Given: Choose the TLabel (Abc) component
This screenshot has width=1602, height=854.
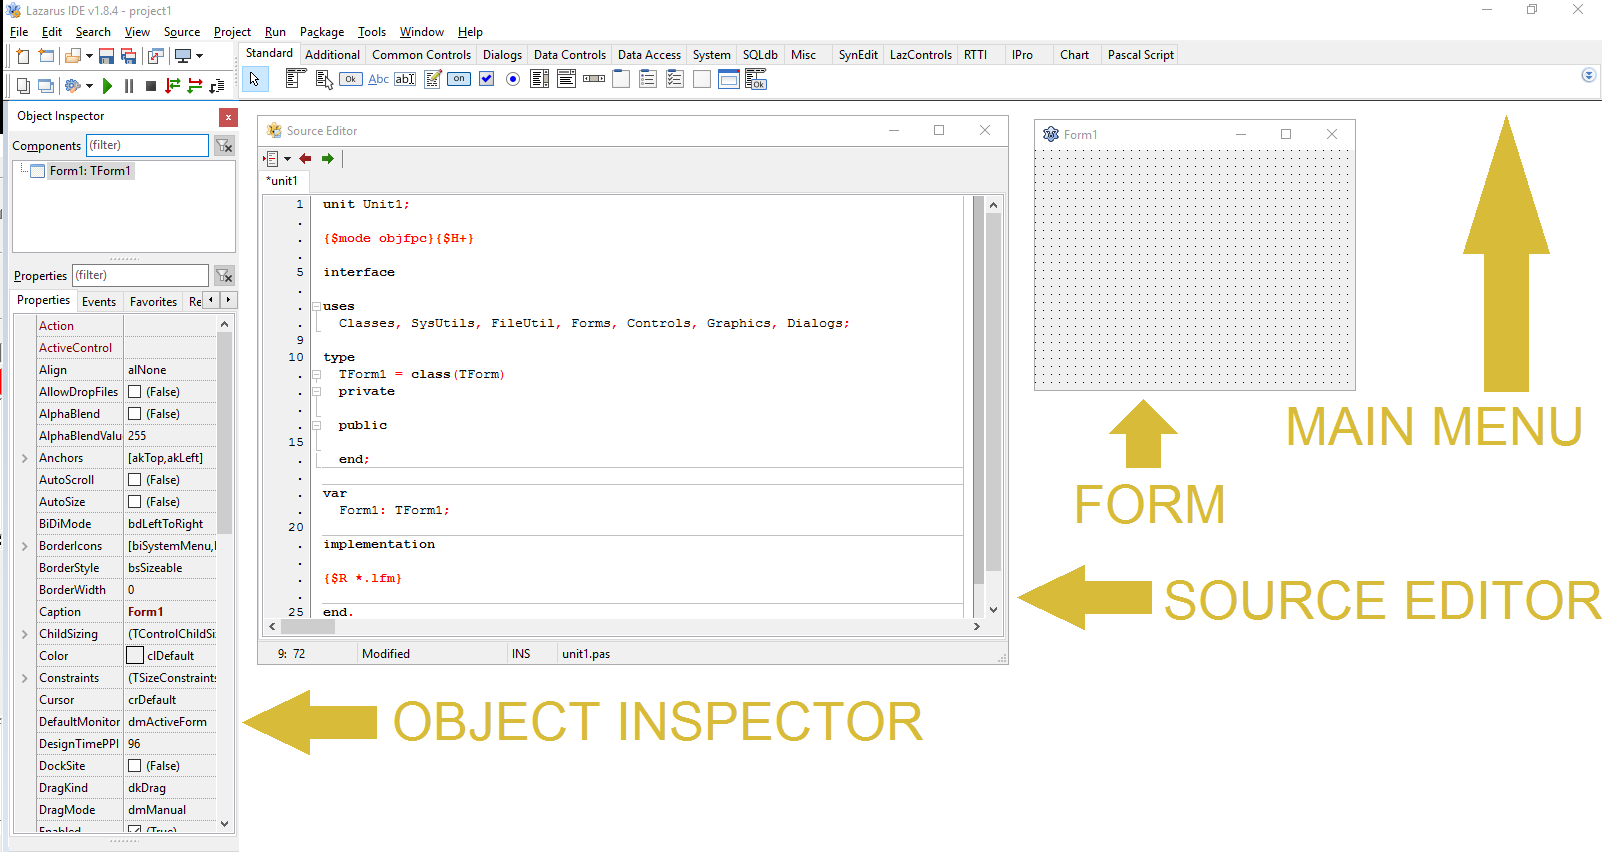Looking at the screenshot, I should tap(378, 79).
